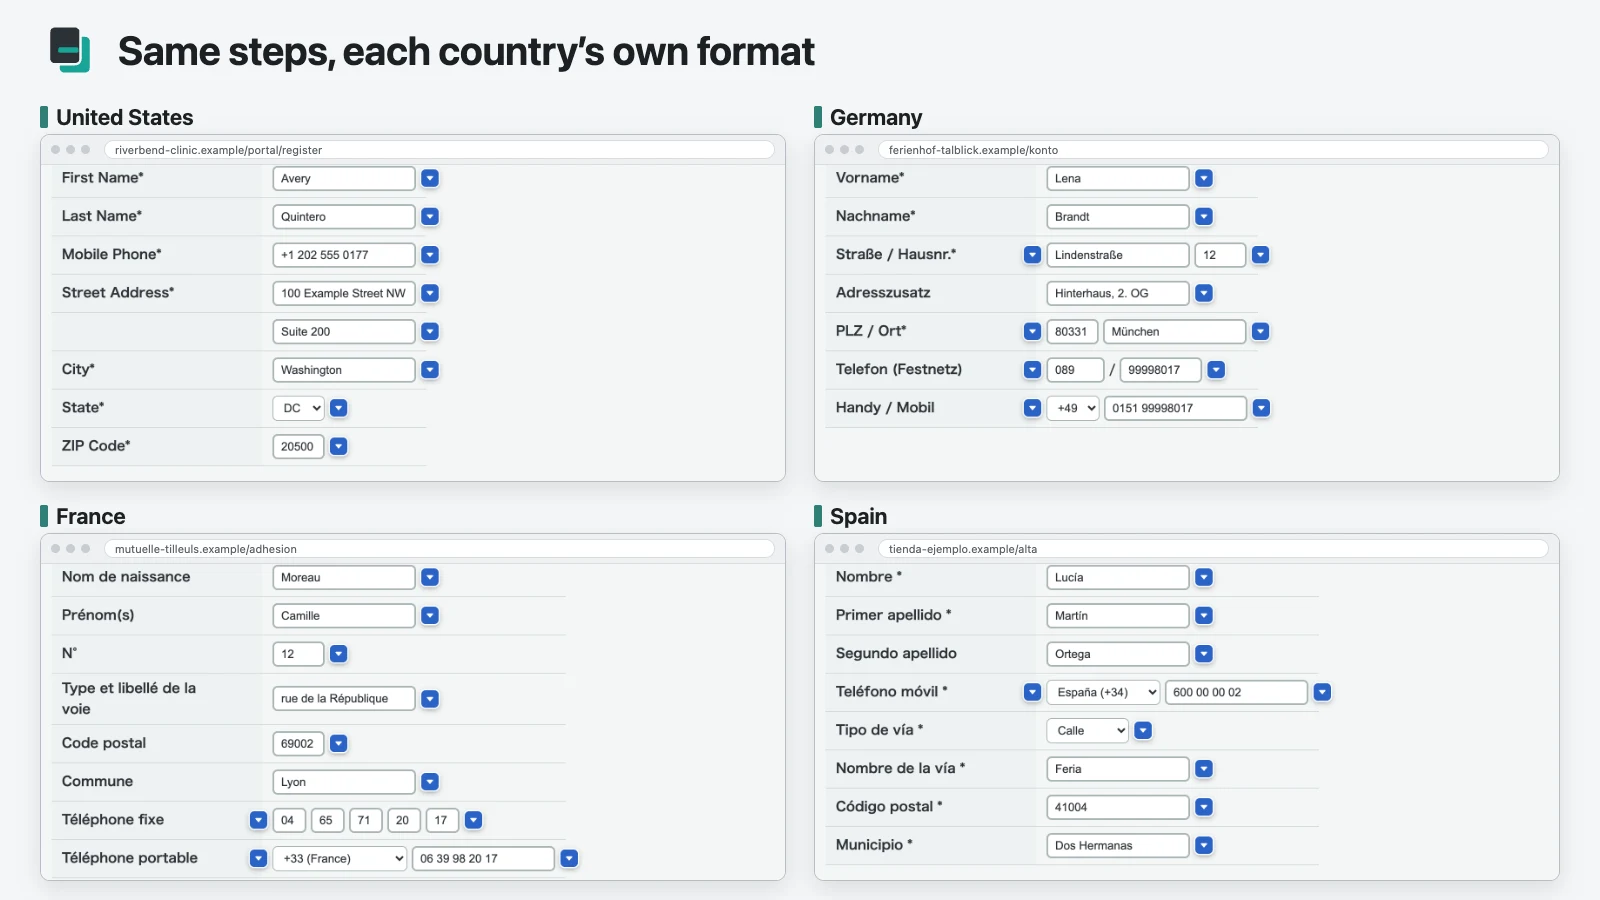Image resolution: width=1600 pixels, height=900 pixels.
Task: Click the blue icon next to Moreau field
Action: 430,577
